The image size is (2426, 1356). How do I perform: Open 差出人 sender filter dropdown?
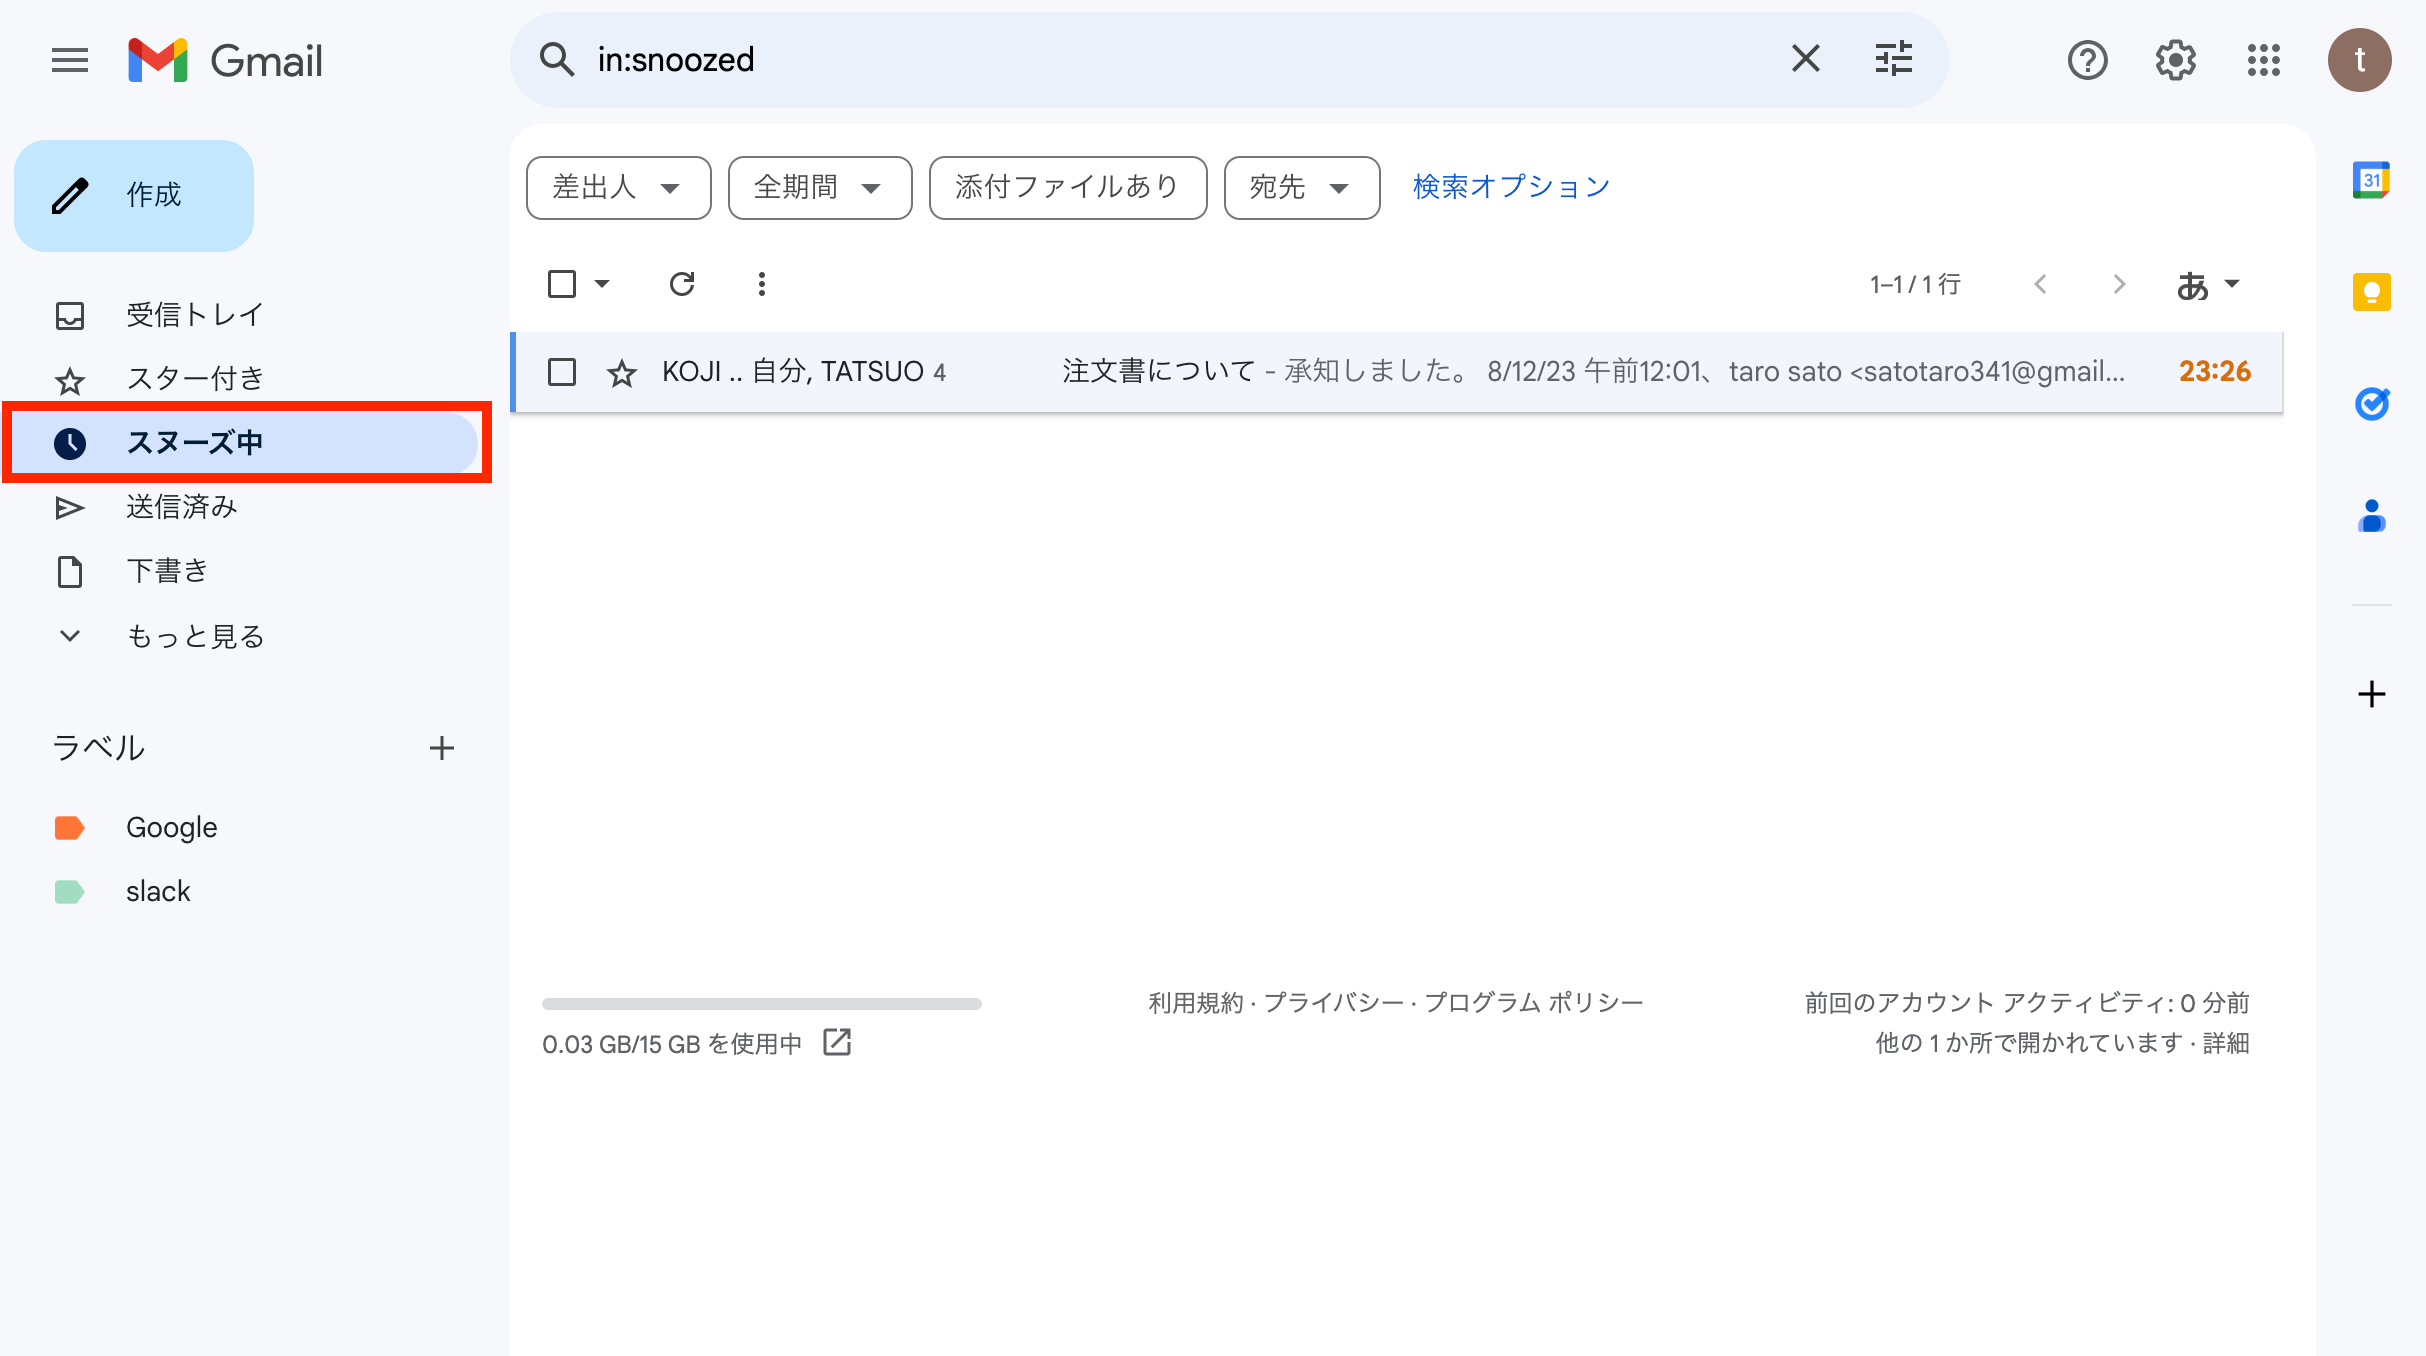(618, 187)
